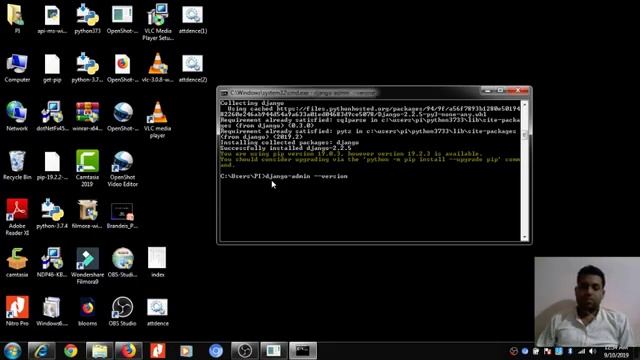This screenshot has width=640, height=360.
Task: Launch Google Chrome from the taskbar
Action: coord(70,351)
